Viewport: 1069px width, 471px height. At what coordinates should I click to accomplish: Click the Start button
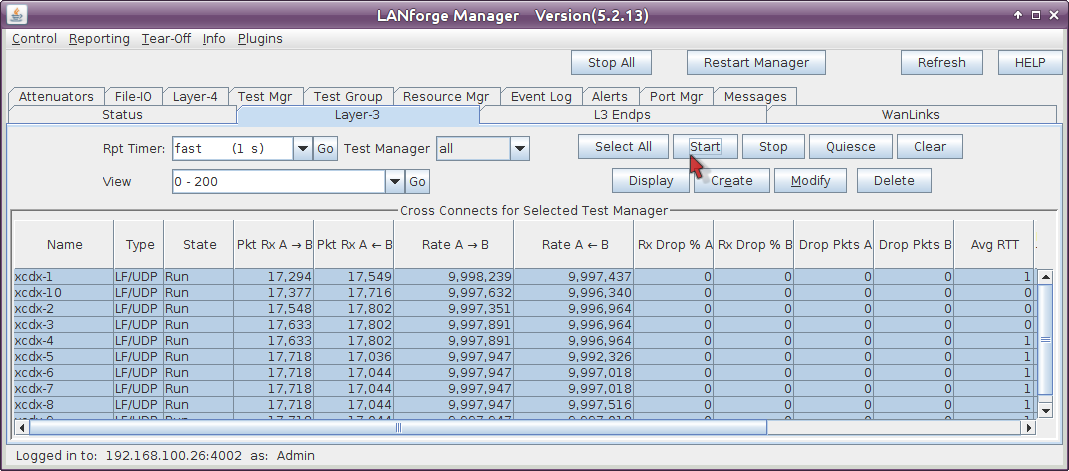705,147
